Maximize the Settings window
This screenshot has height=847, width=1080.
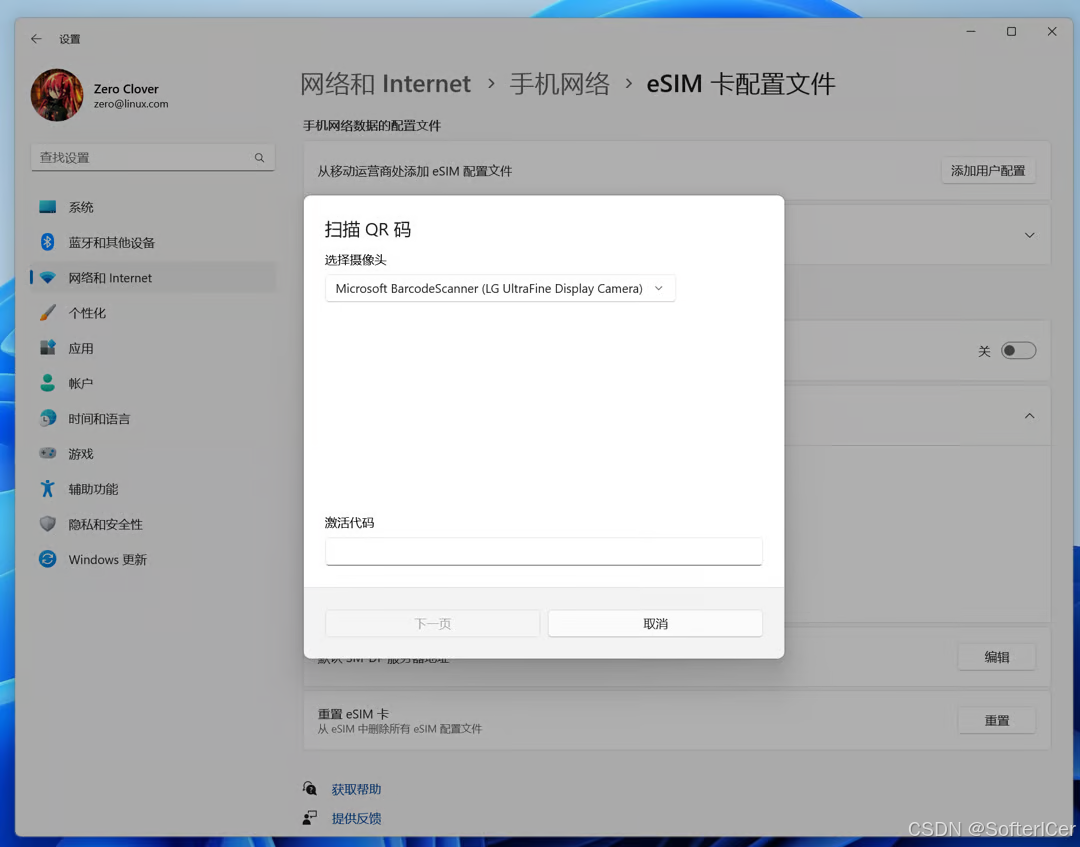(x=1011, y=32)
